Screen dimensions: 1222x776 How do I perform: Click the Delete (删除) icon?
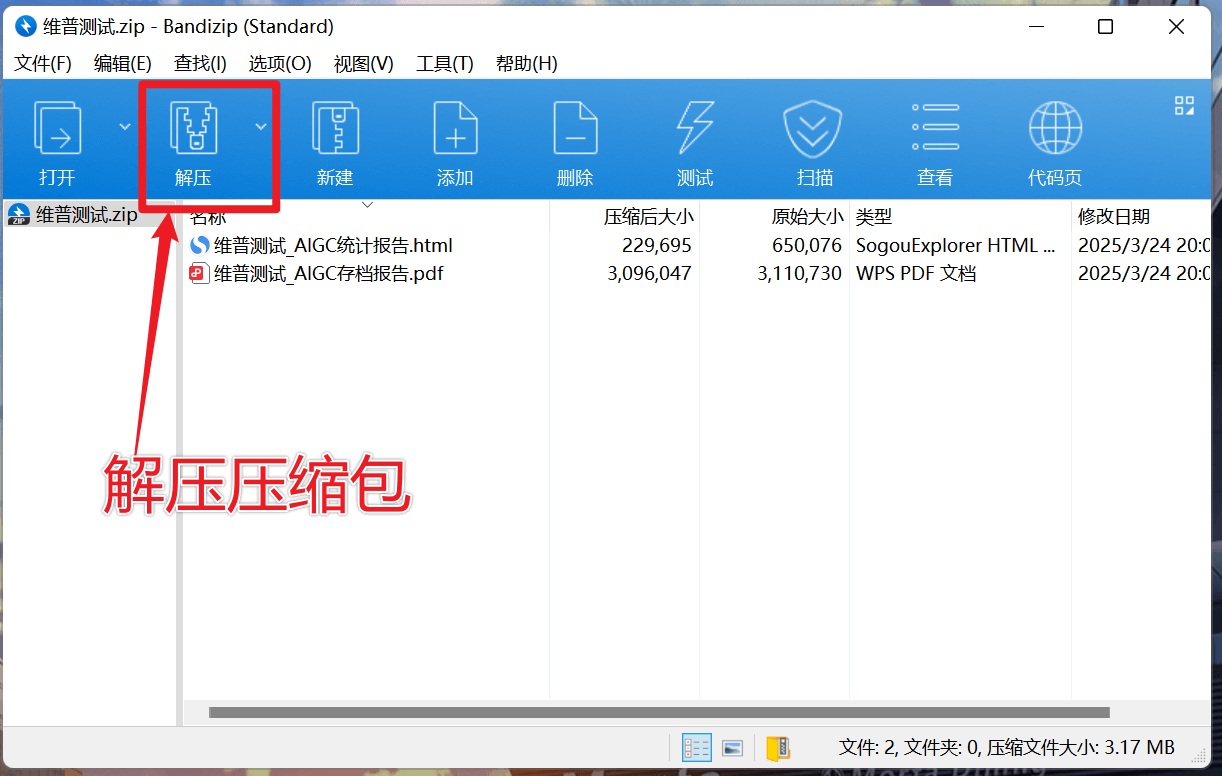(x=575, y=128)
